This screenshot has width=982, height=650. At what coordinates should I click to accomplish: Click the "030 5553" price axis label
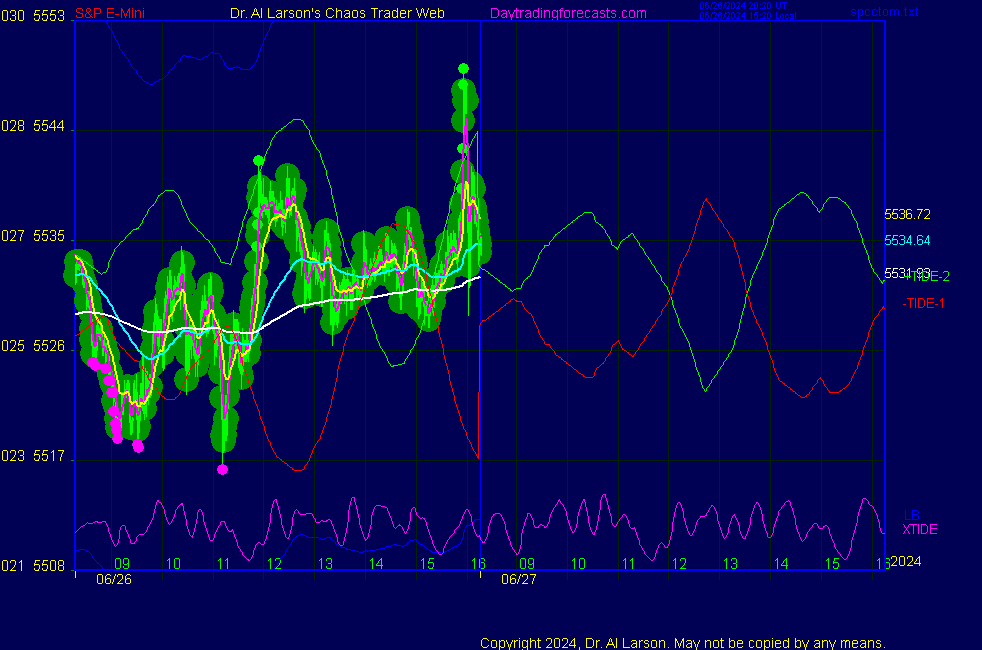(x=33, y=16)
